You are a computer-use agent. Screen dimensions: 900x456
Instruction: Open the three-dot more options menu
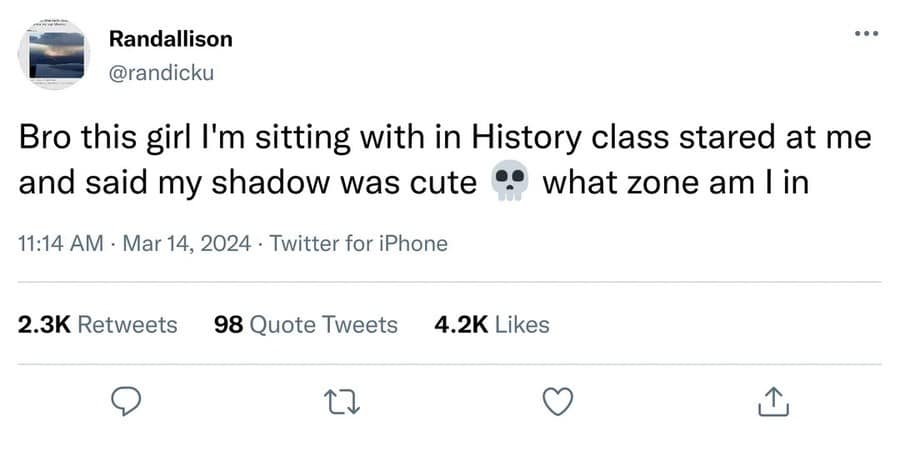click(865, 34)
